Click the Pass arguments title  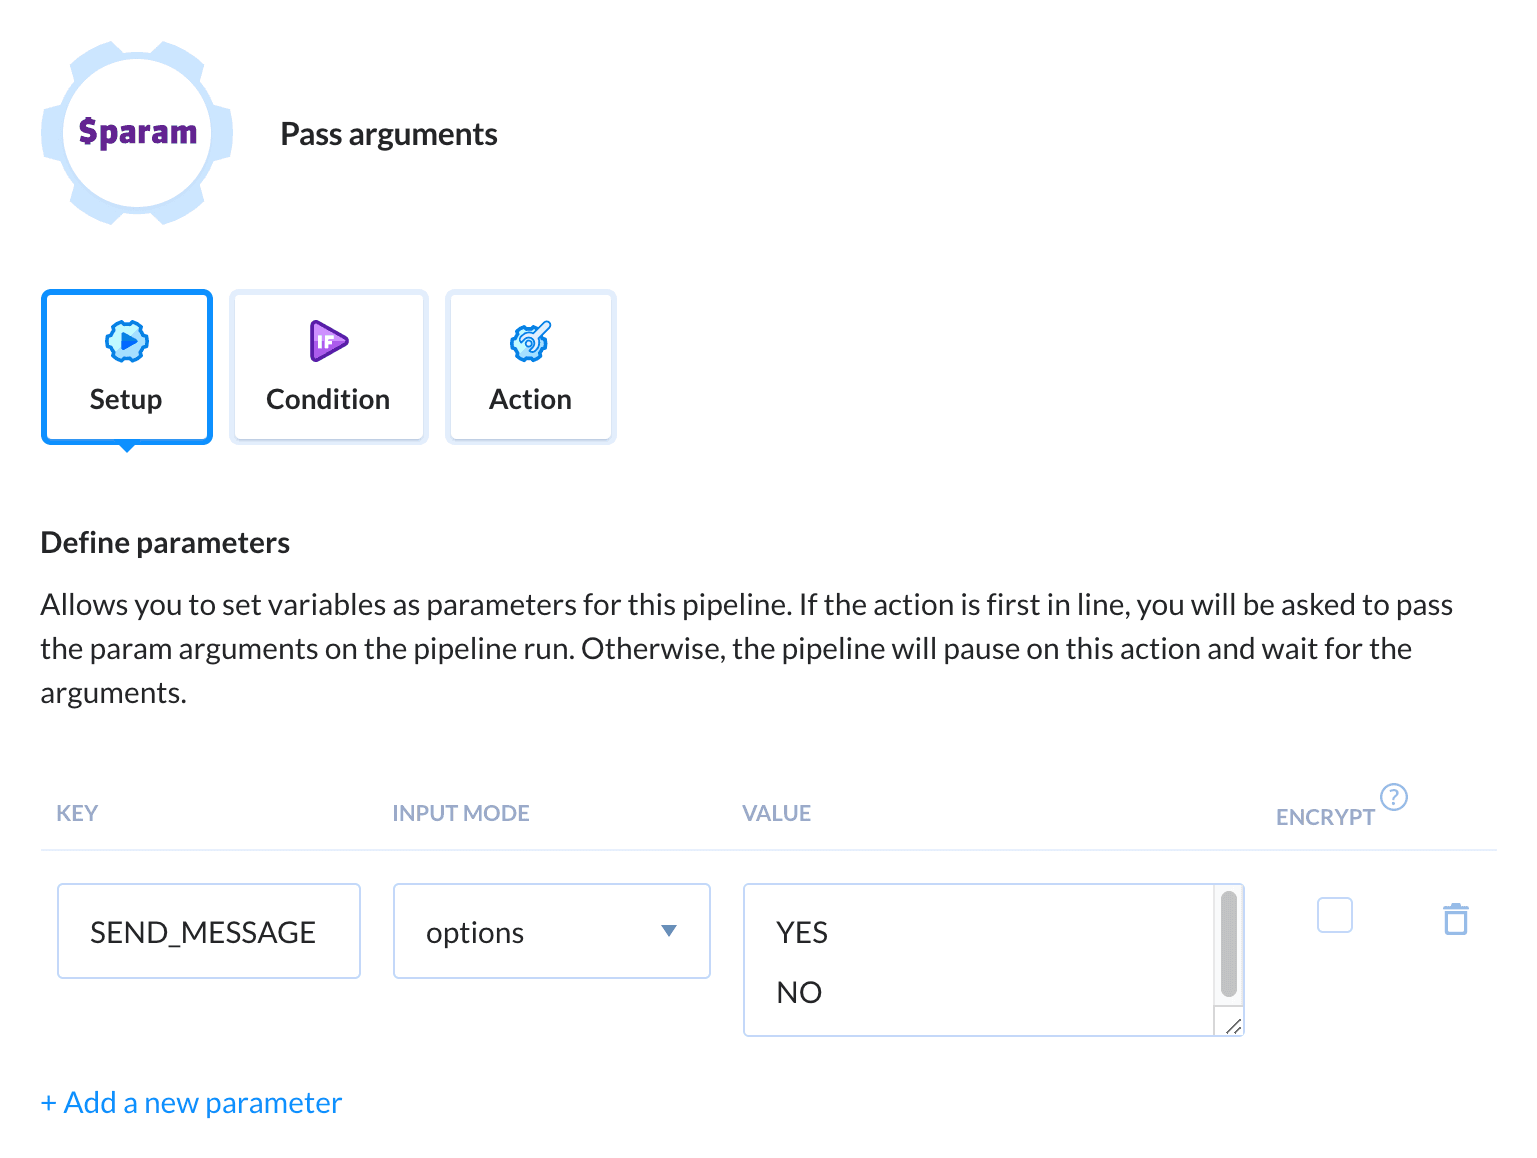click(x=388, y=134)
